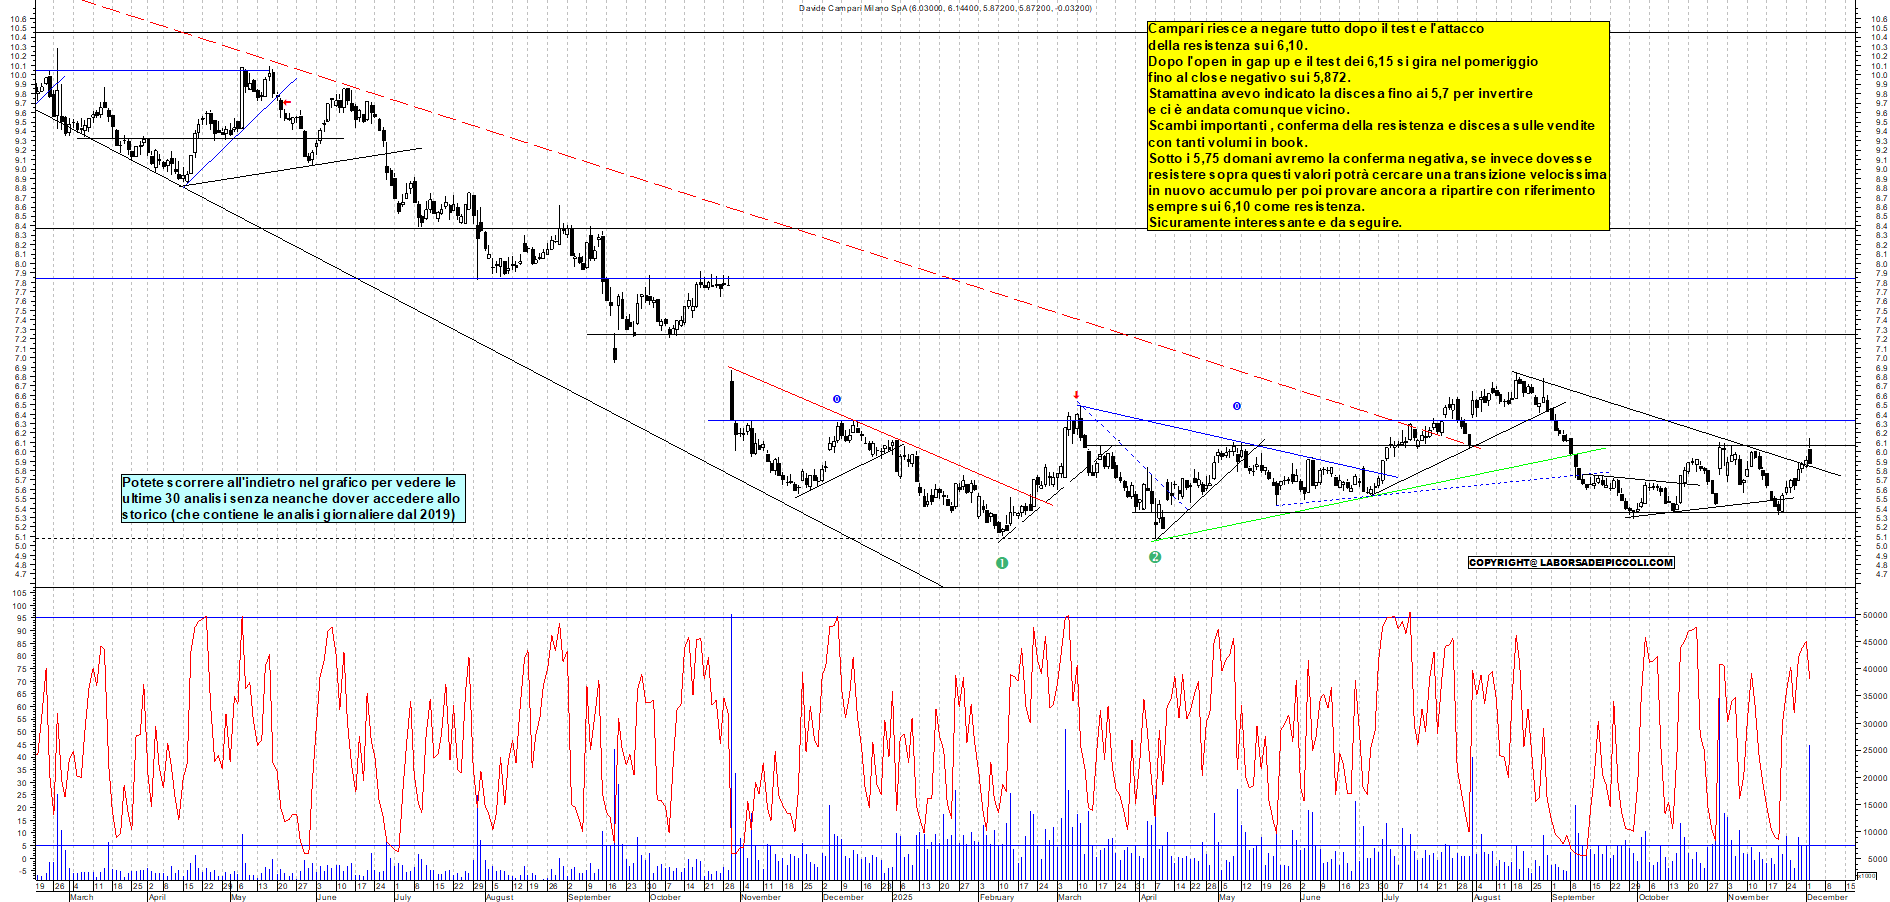The width and height of the screenshot is (1890, 902).
Task: Click the 'Davide Campari Milano SpA' chart title
Action: (945, 8)
